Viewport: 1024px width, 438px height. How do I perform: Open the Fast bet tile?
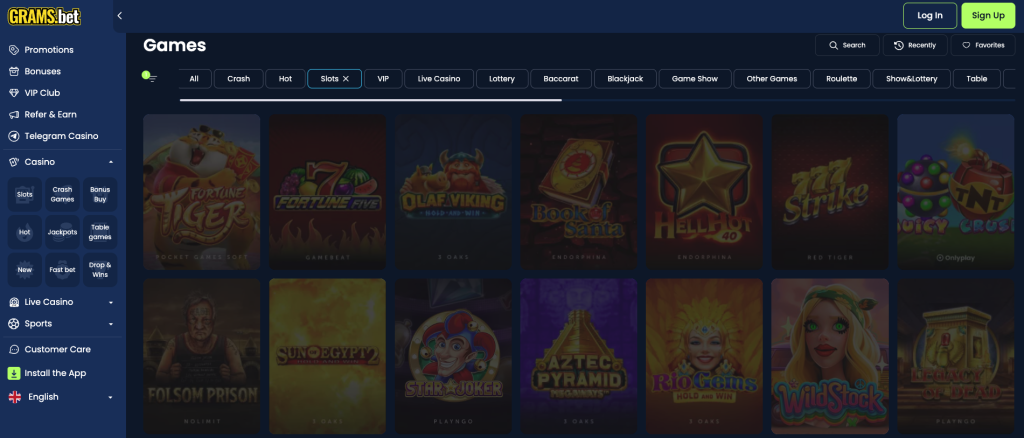(x=63, y=270)
